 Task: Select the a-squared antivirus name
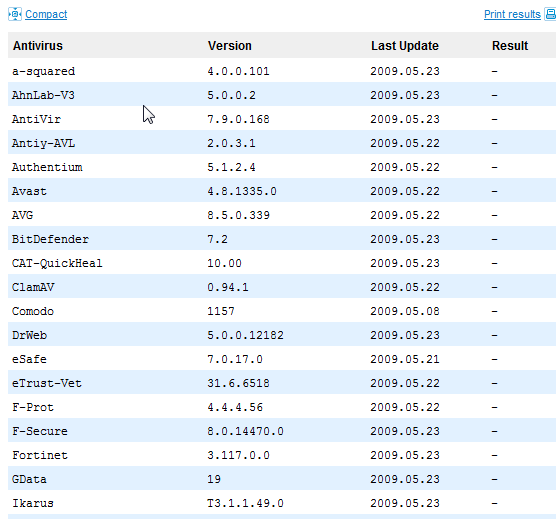coord(44,71)
